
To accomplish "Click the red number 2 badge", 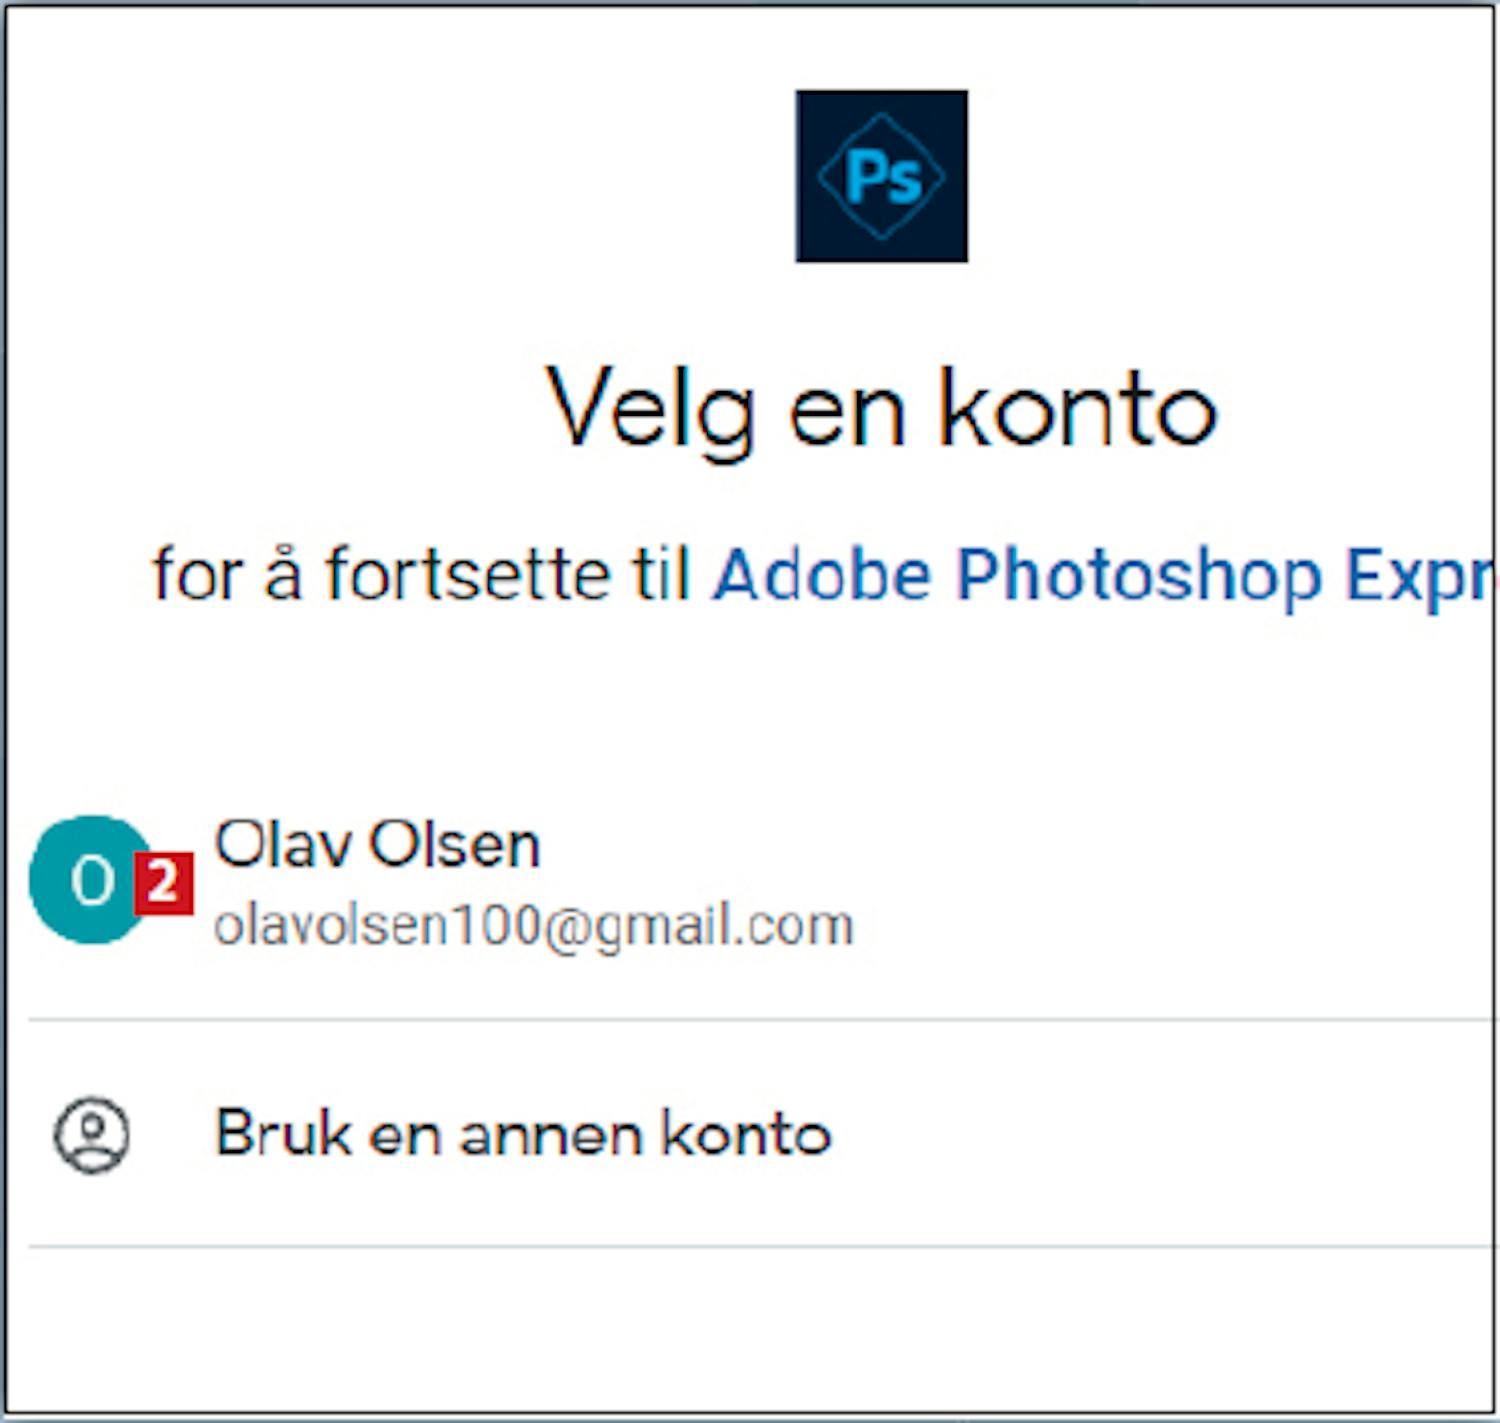I will (163, 883).
